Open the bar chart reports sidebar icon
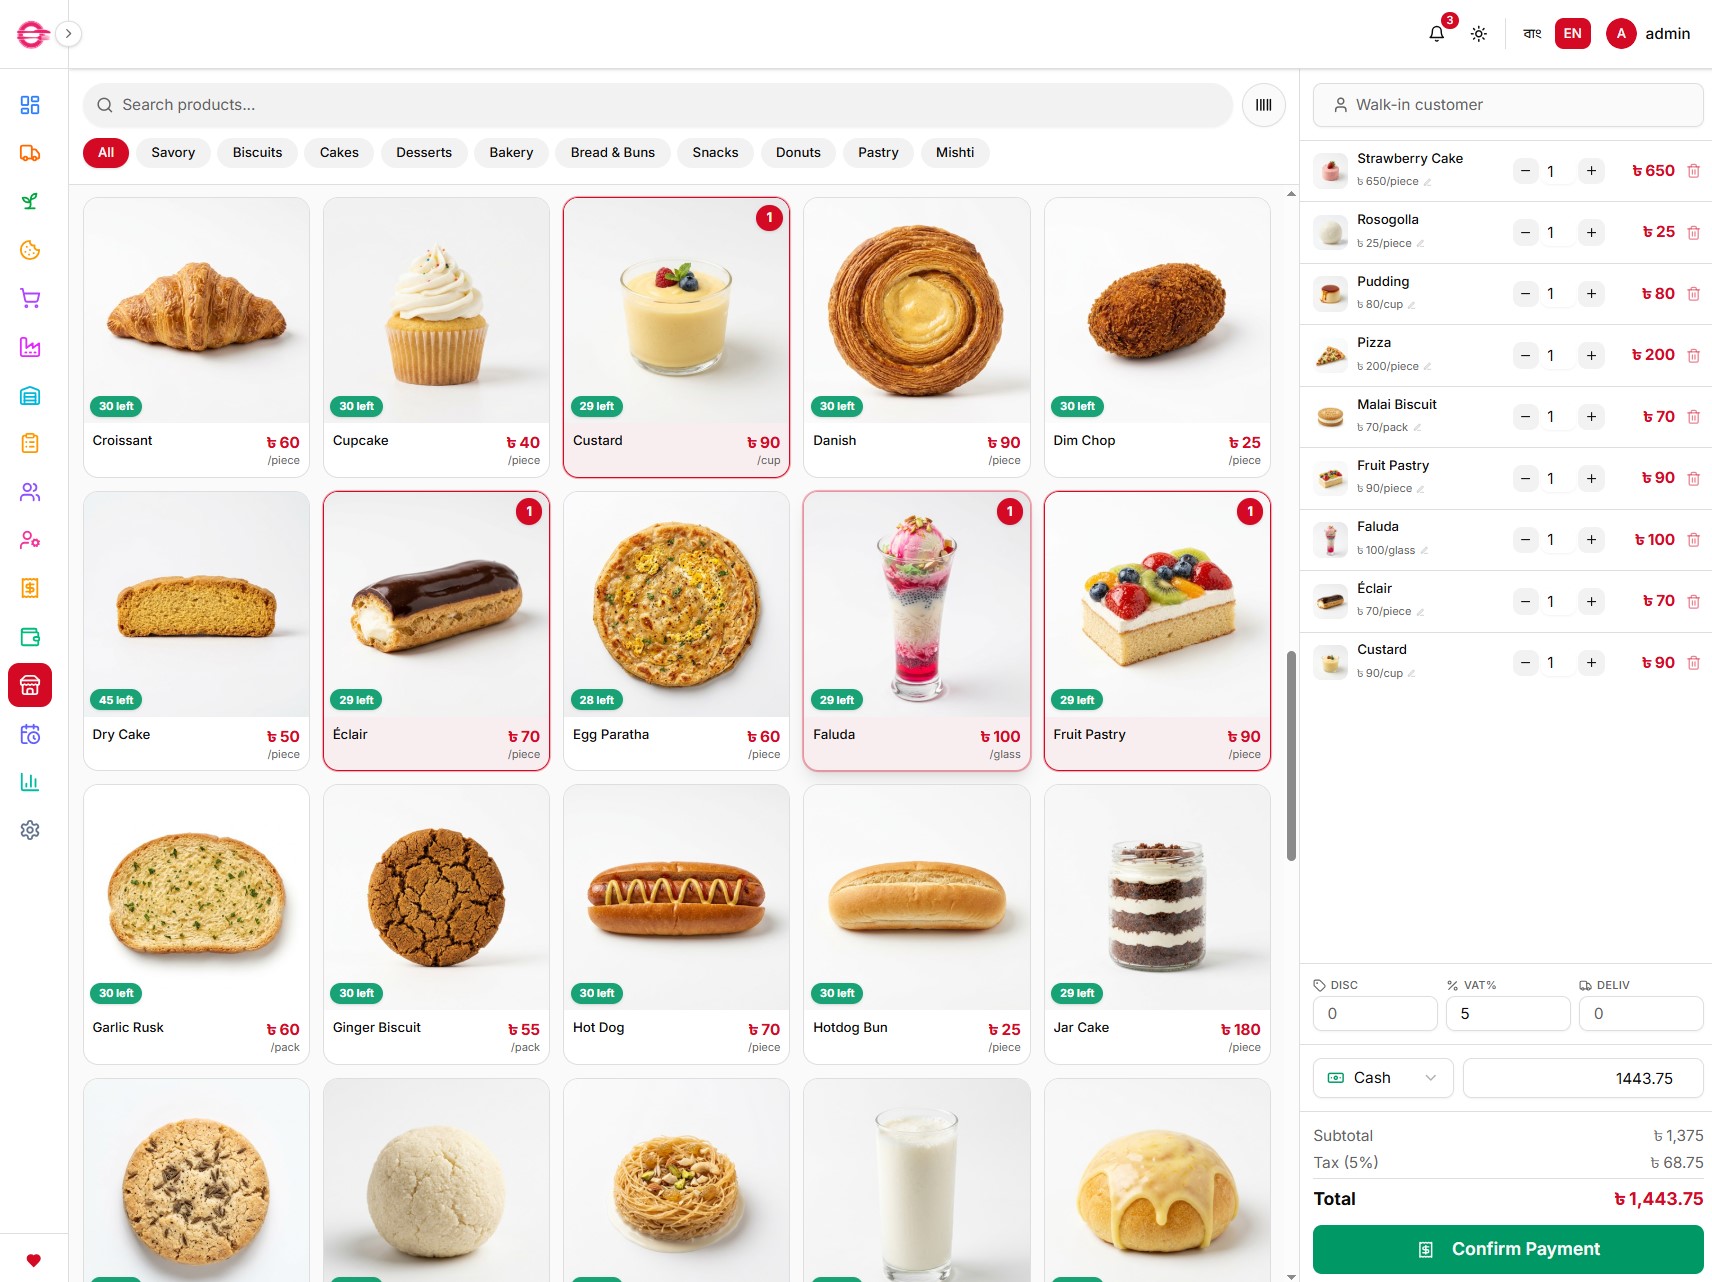 pos(30,782)
